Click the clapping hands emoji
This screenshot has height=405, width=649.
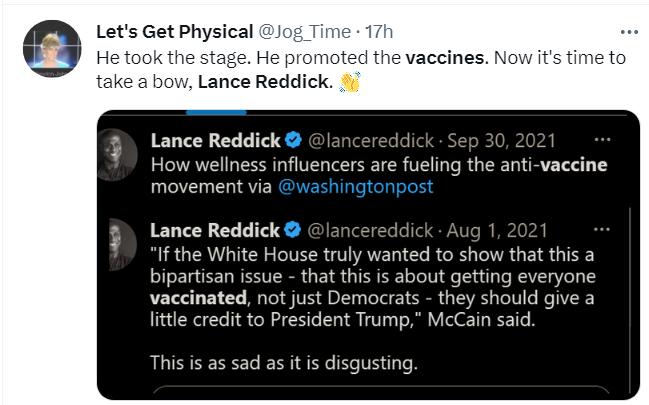(x=348, y=81)
